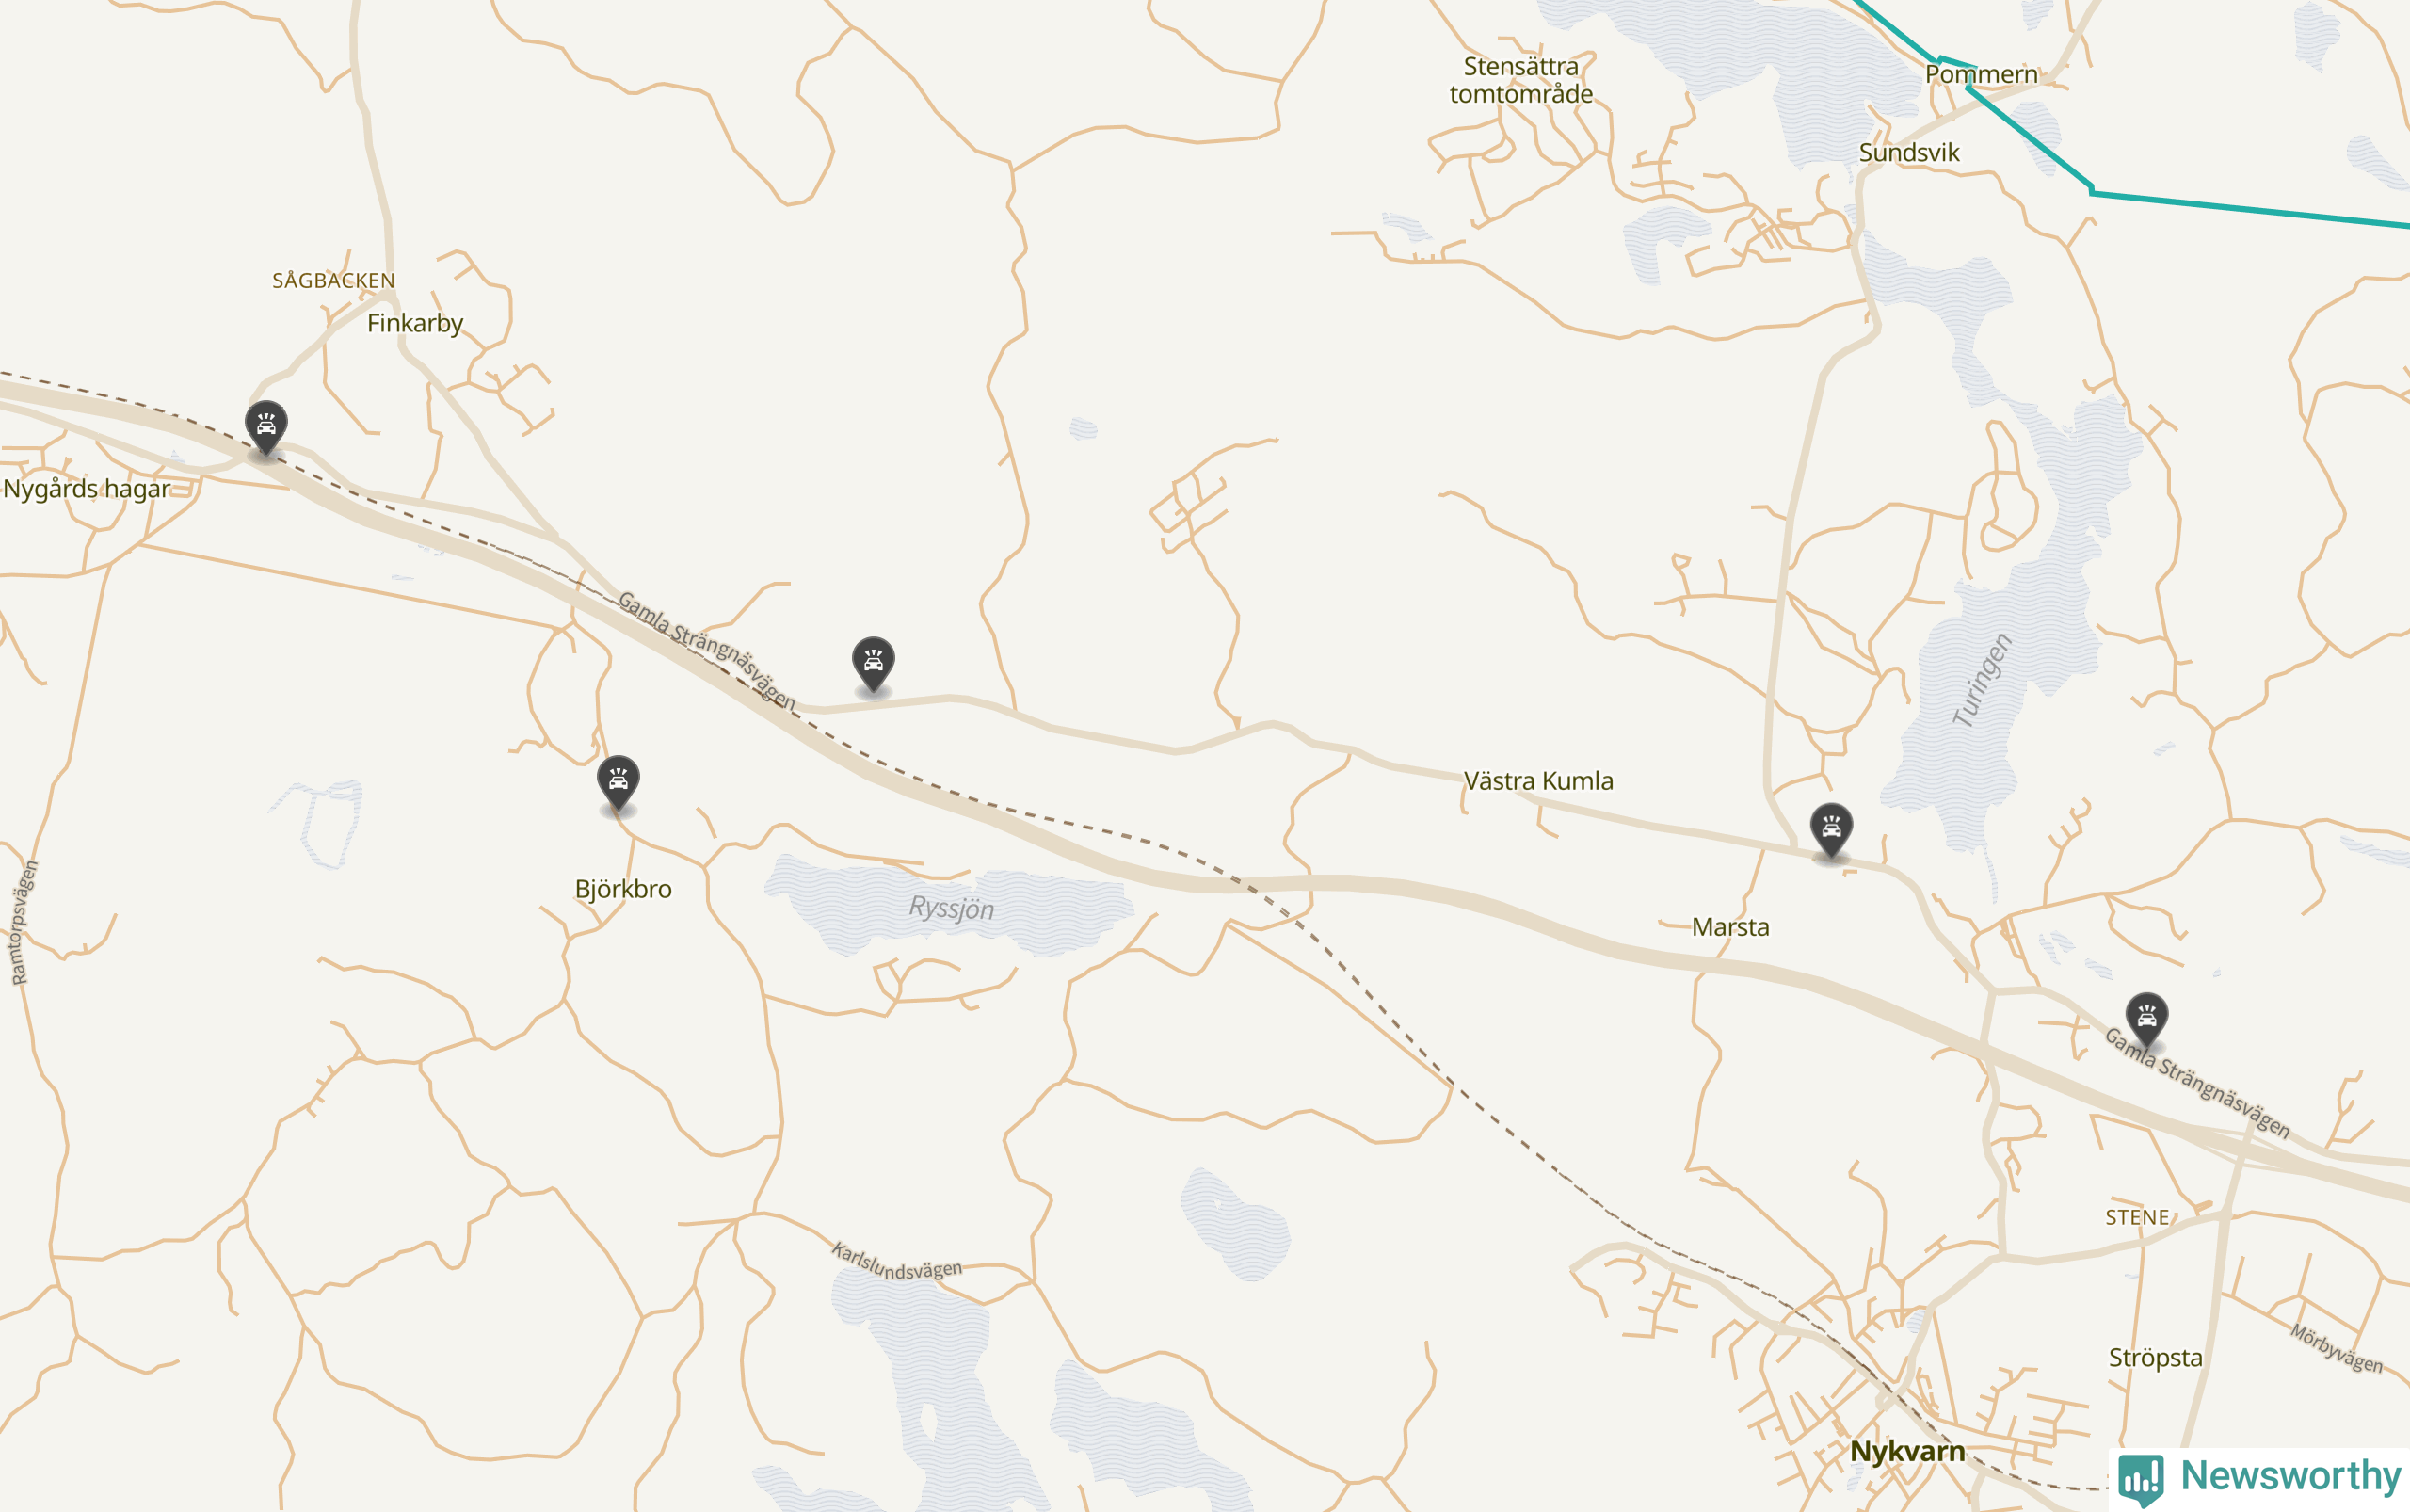2410x1512 pixels.
Task: Select the Ryssjön lake label
Action: (951, 908)
